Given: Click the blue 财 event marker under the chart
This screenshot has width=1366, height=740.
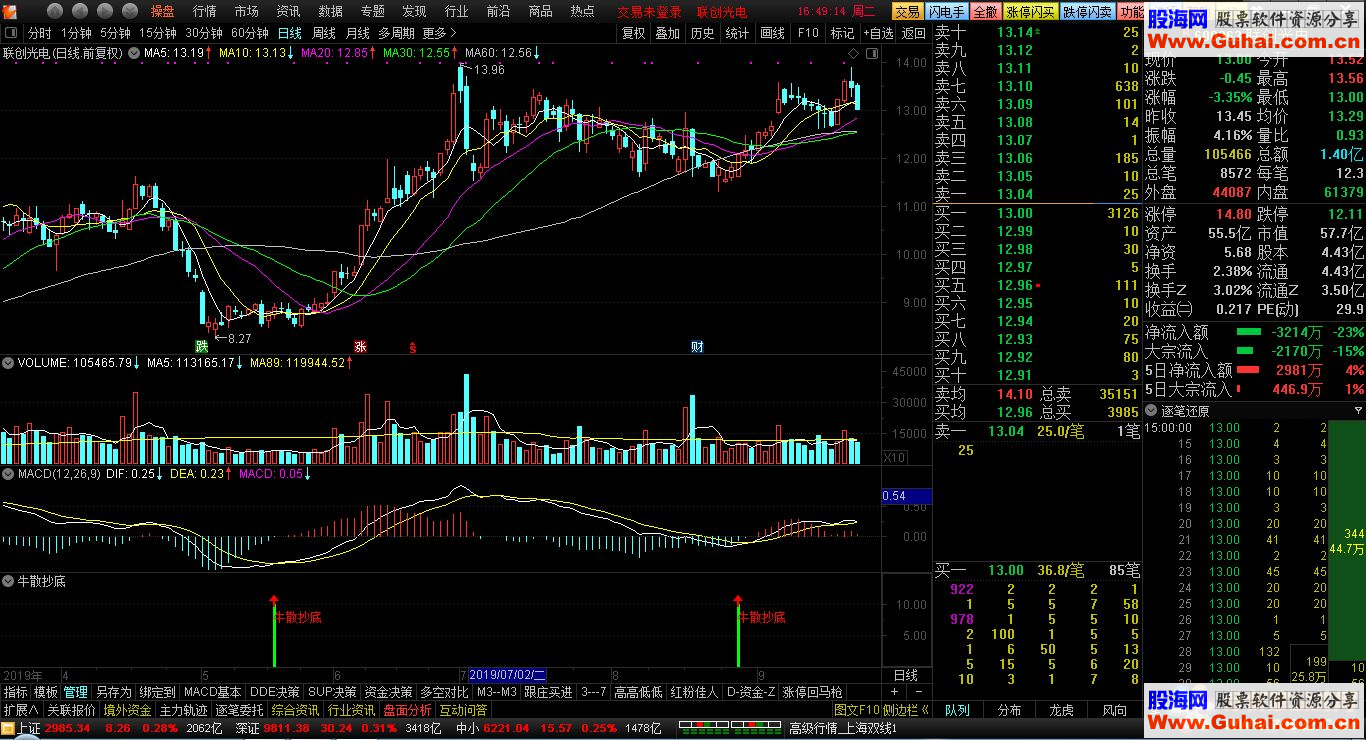Looking at the screenshot, I should pyautogui.click(x=697, y=346).
